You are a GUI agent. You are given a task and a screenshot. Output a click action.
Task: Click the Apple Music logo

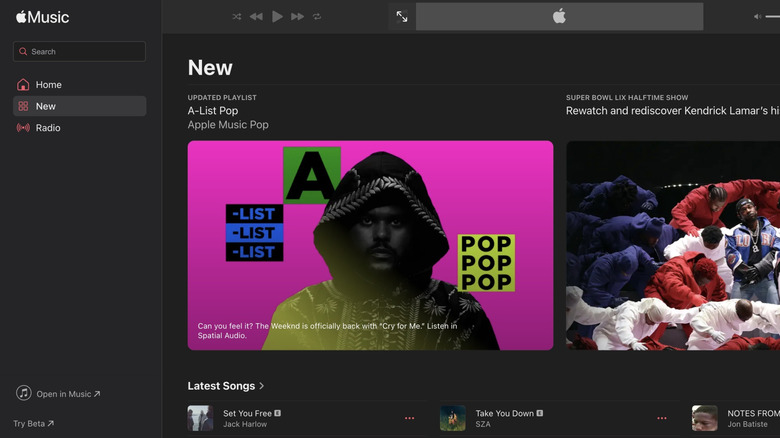point(42,17)
